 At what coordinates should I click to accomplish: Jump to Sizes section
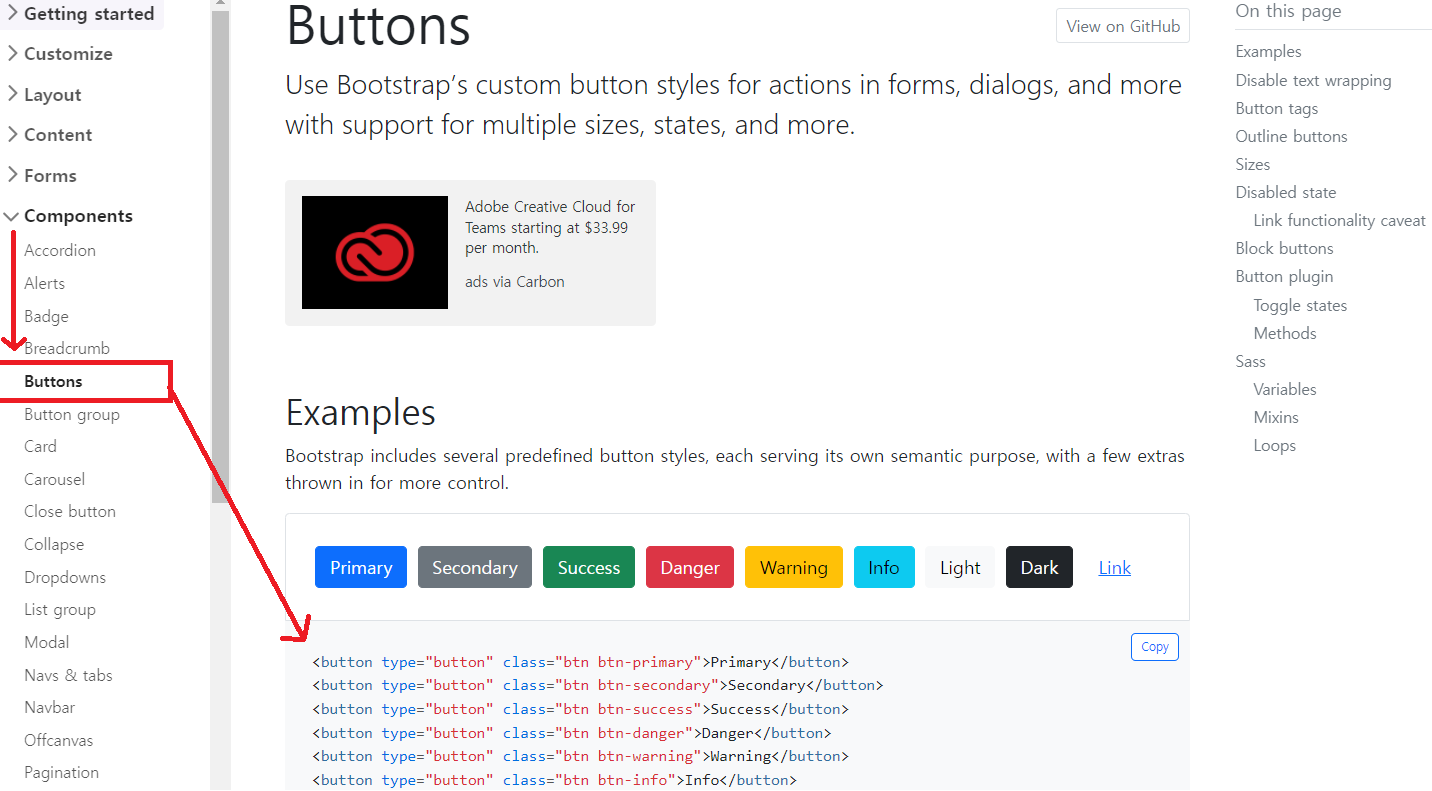coord(1253,164)
